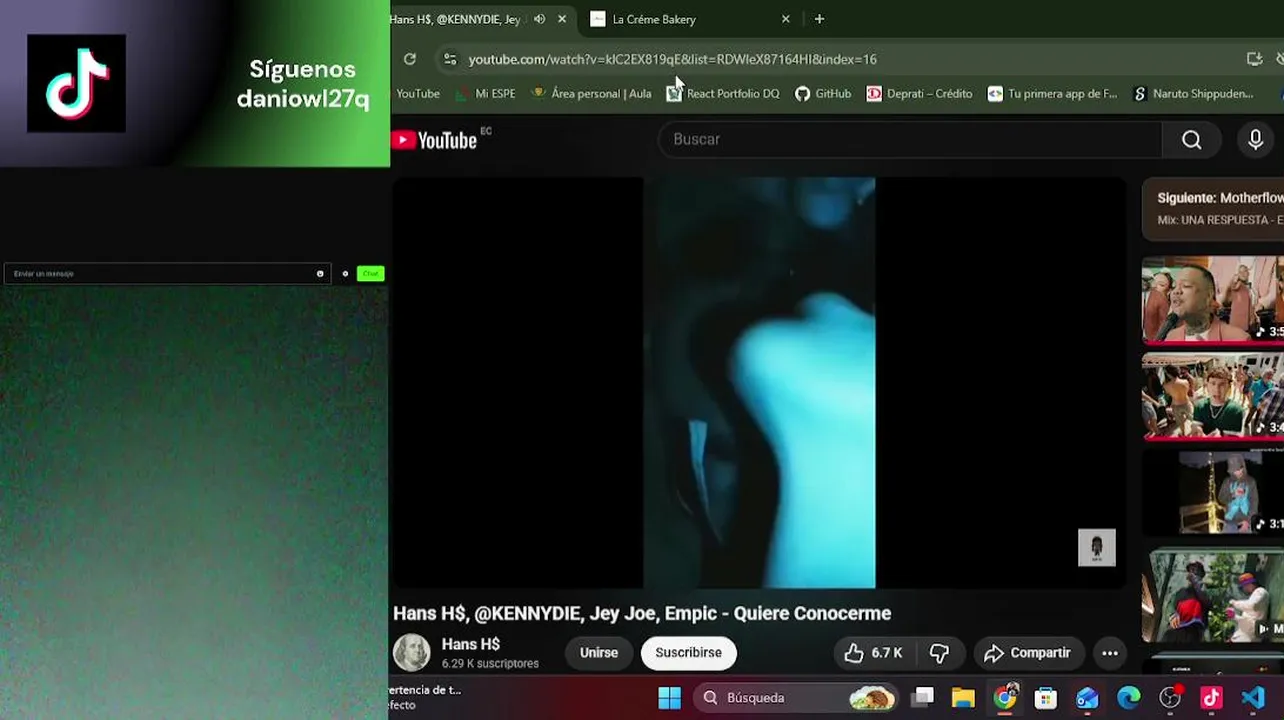Open OBS Studio from taskbar
The height and width of the screenshot is (720, 1284).
coord(1170,698)
